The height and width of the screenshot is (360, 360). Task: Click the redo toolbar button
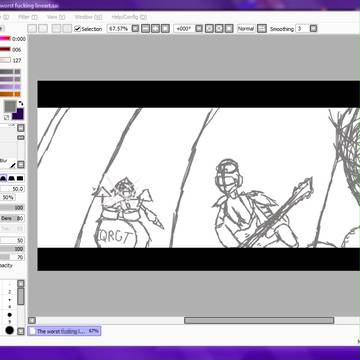point(43,29)
